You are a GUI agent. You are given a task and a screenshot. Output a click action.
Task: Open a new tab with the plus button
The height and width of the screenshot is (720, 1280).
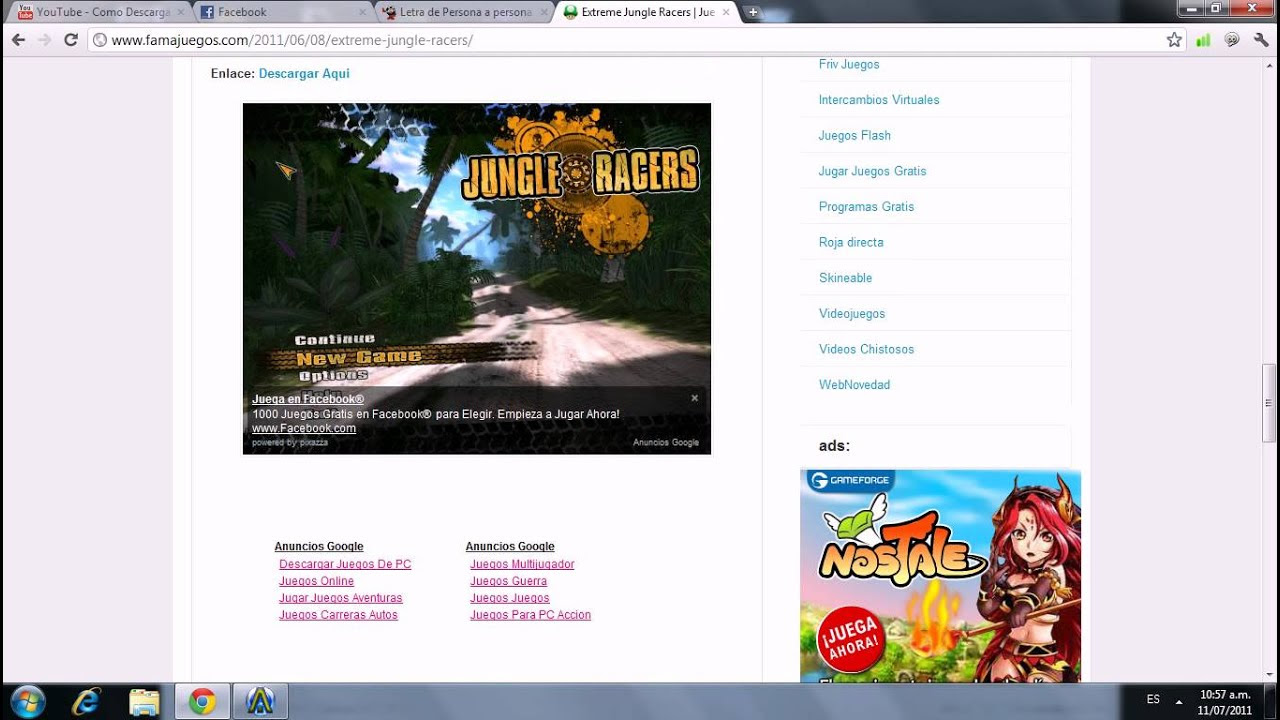click(x=753, y=12)
